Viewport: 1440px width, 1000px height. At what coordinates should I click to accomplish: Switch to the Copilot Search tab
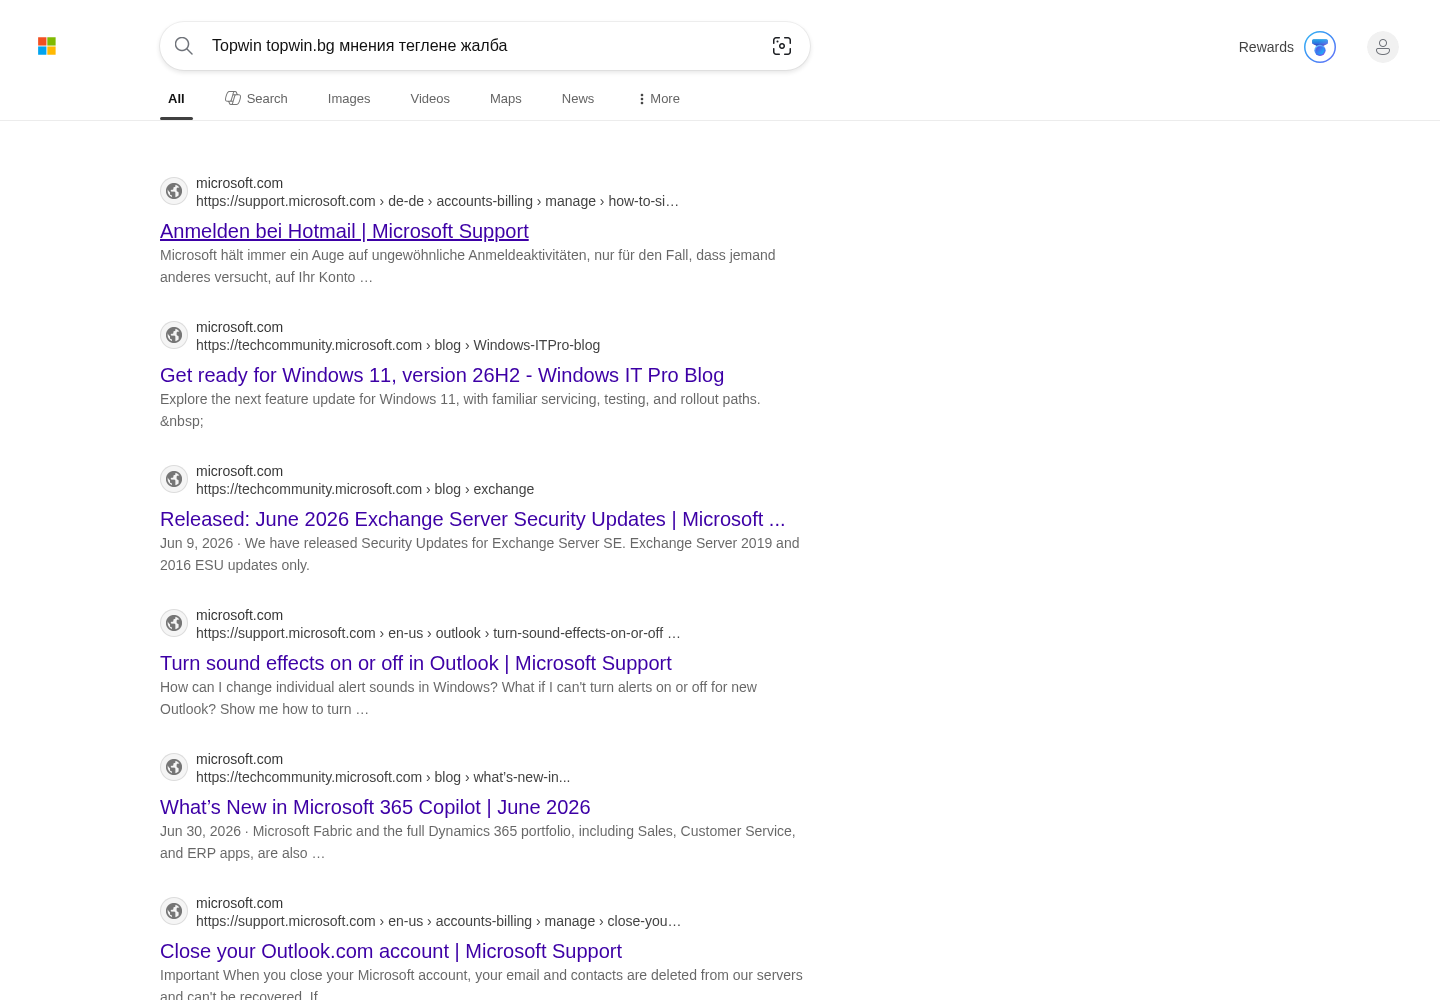point(256,99)
